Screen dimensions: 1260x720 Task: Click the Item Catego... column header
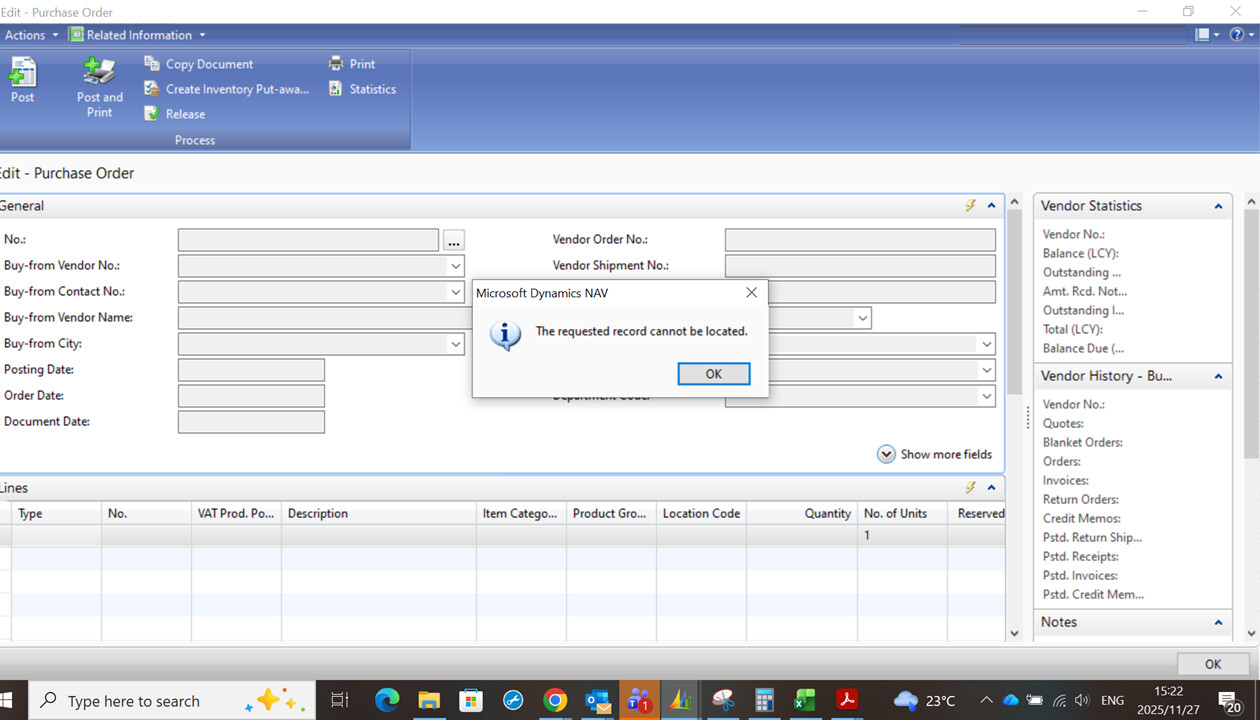pos(521,513)
